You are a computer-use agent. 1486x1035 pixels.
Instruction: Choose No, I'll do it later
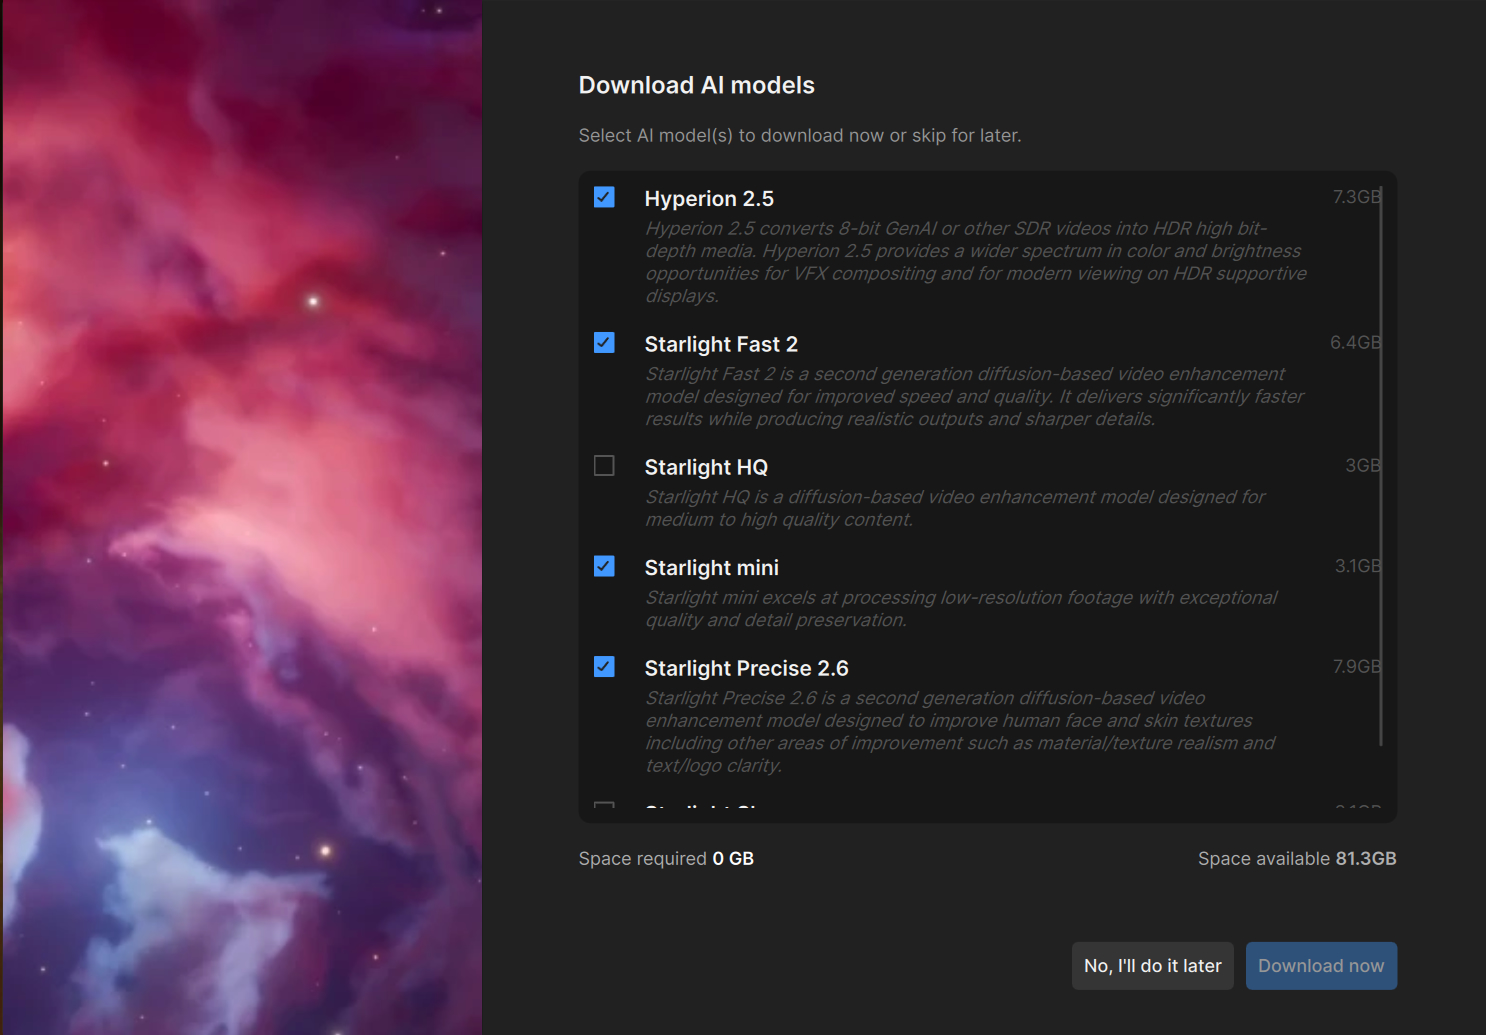[1153, 966]
